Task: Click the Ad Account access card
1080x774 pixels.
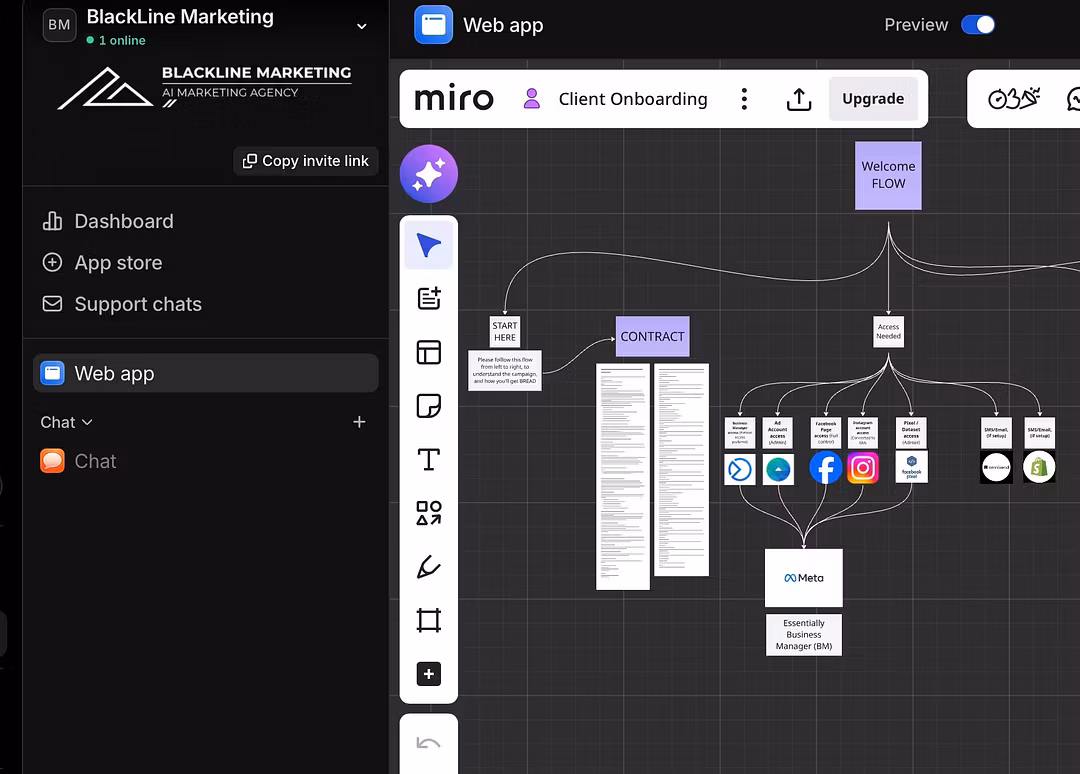Action: tap(778, 433)
